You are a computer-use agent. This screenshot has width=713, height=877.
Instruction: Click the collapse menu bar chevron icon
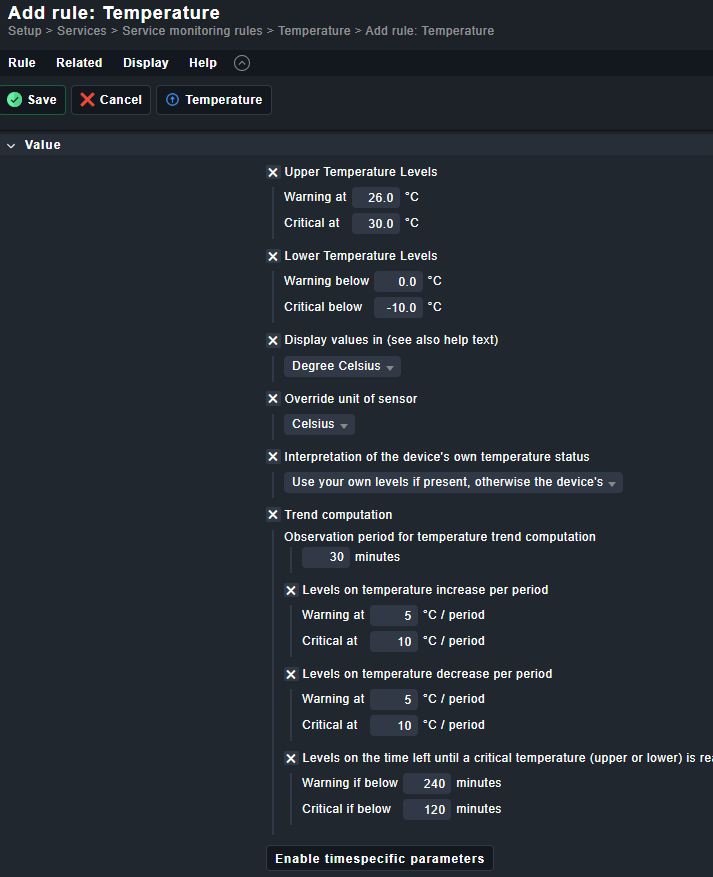[x=242, y=63]
